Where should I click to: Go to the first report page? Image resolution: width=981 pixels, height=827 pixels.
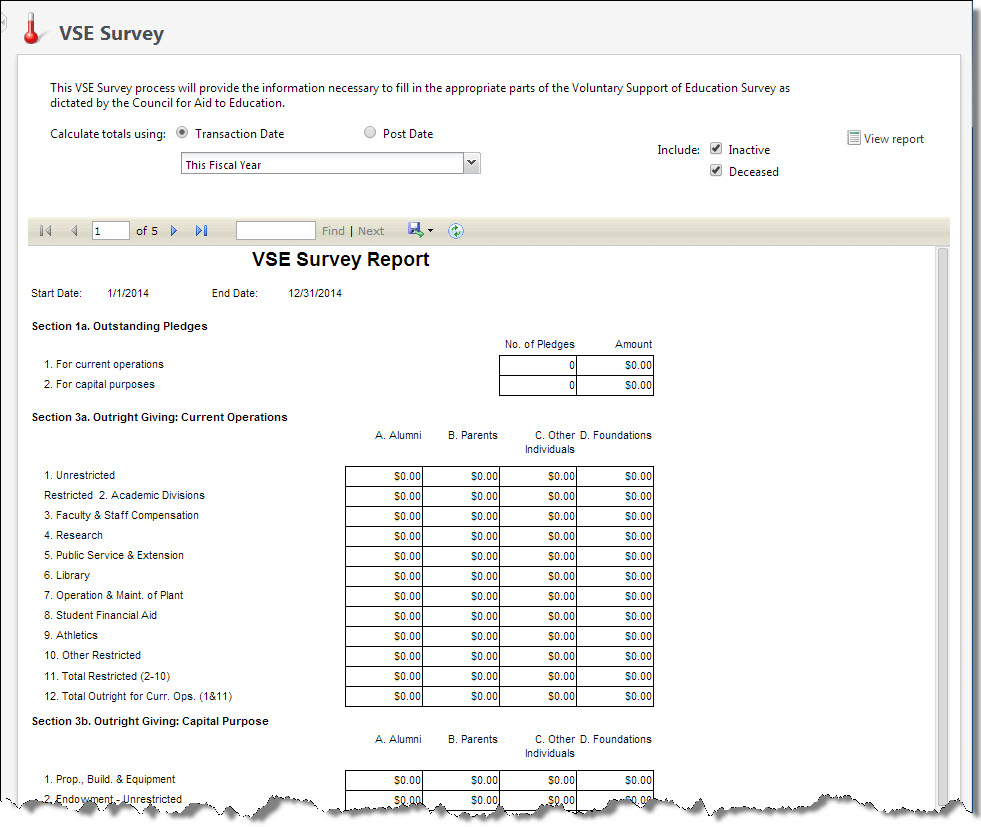tap(46, 231)
